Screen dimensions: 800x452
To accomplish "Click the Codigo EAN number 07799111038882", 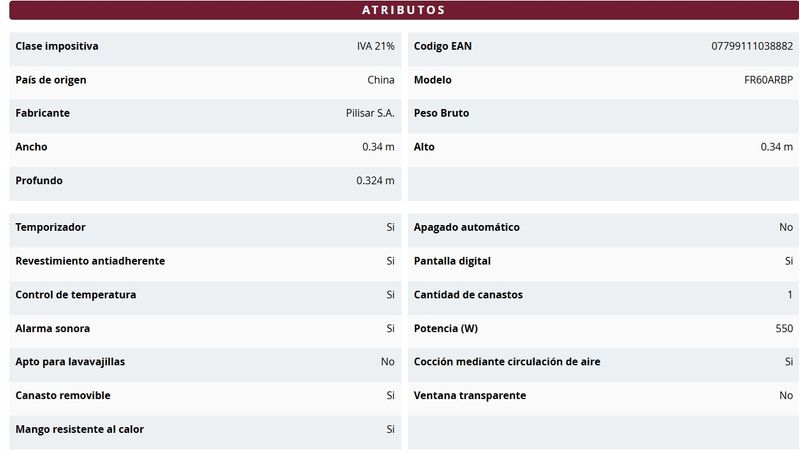I will [x=752, y=47].
